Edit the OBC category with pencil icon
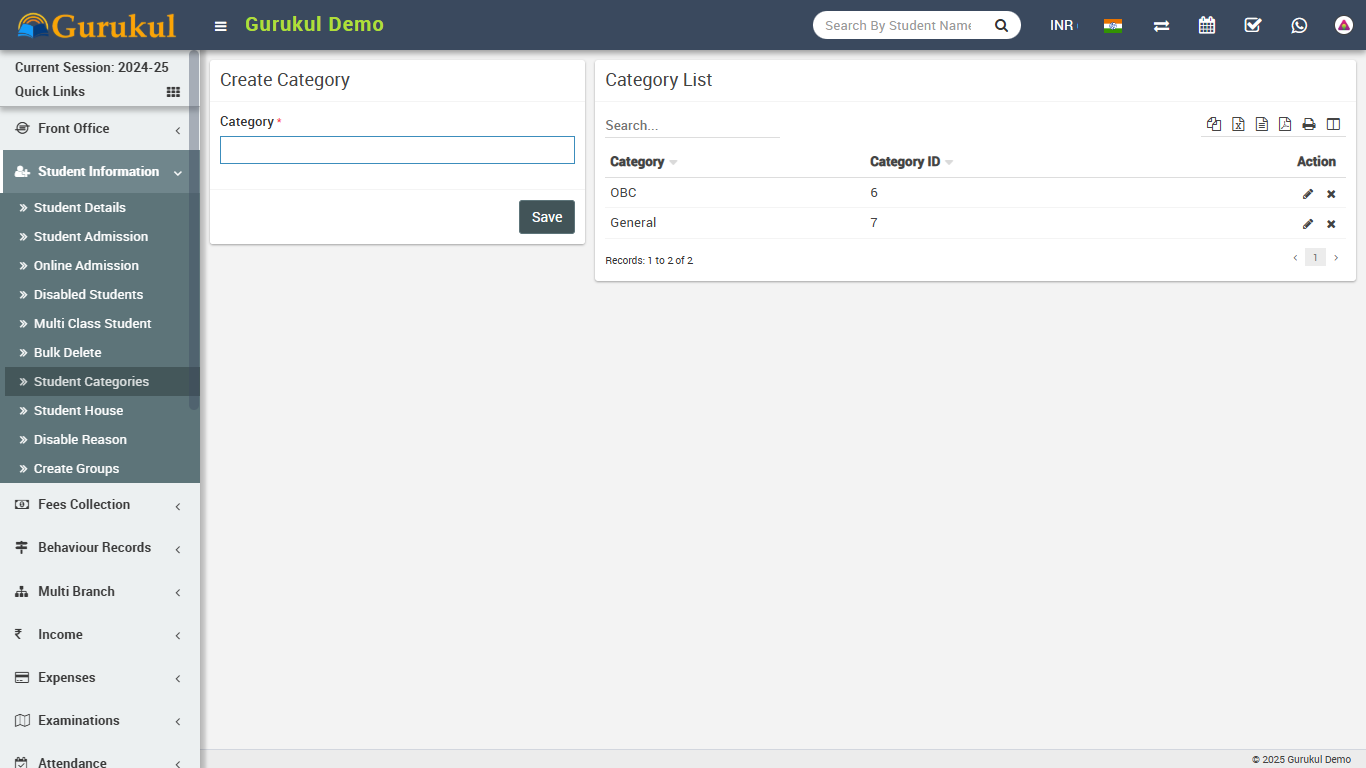The height and width of the screenshot is (768, 1366). tap(1307, 194)
